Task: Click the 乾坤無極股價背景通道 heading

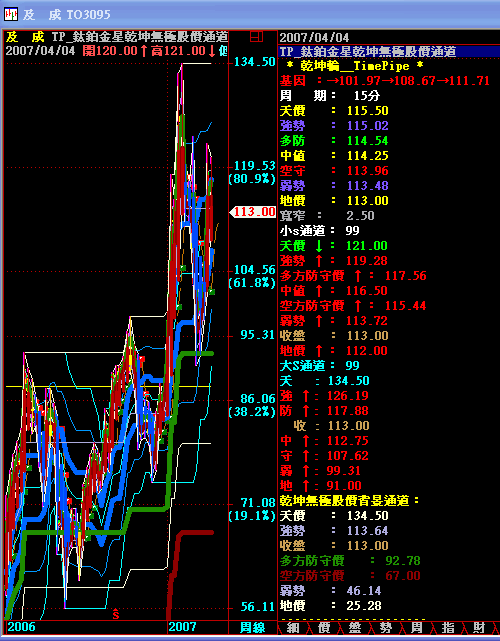Action: tap(350, 500)
